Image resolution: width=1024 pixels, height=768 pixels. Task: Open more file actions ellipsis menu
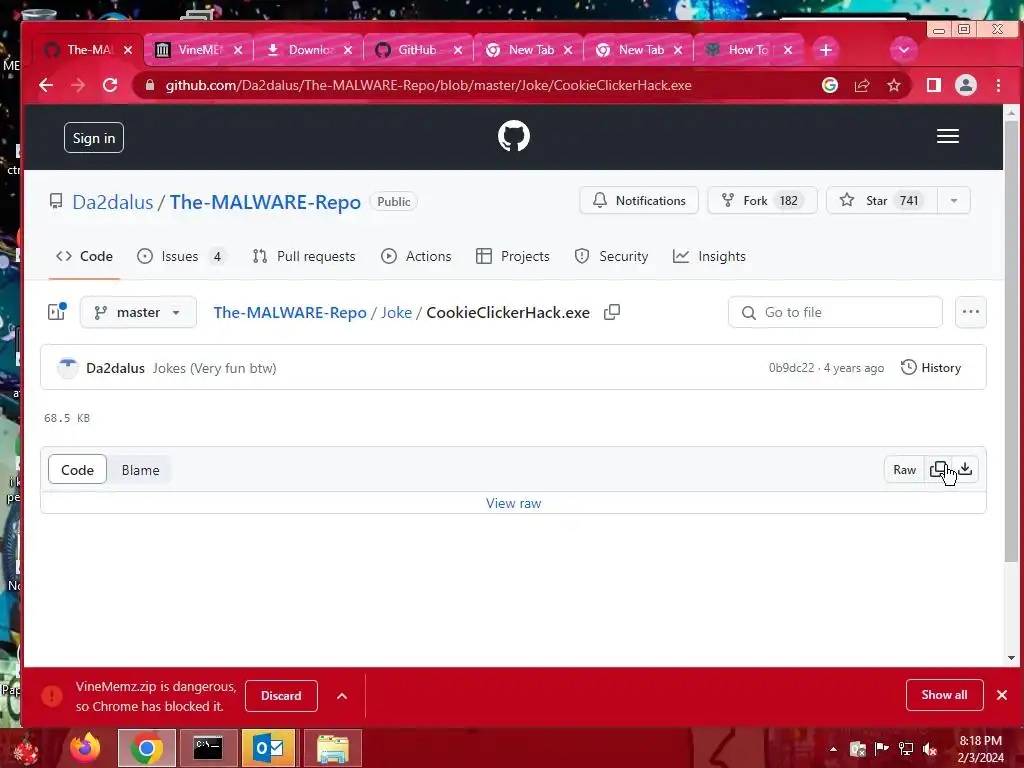tap(970, 312)
